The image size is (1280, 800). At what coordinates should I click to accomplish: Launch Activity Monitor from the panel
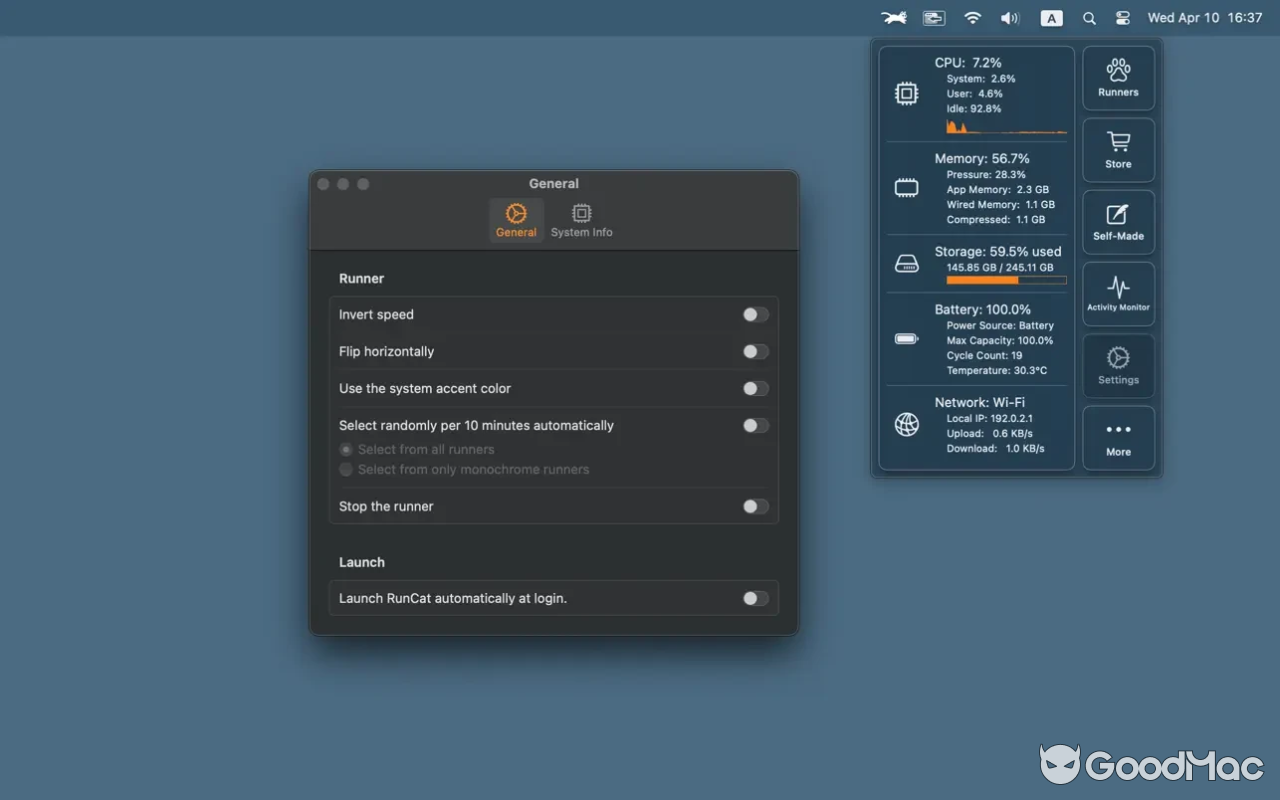[x=1118, y=293]
